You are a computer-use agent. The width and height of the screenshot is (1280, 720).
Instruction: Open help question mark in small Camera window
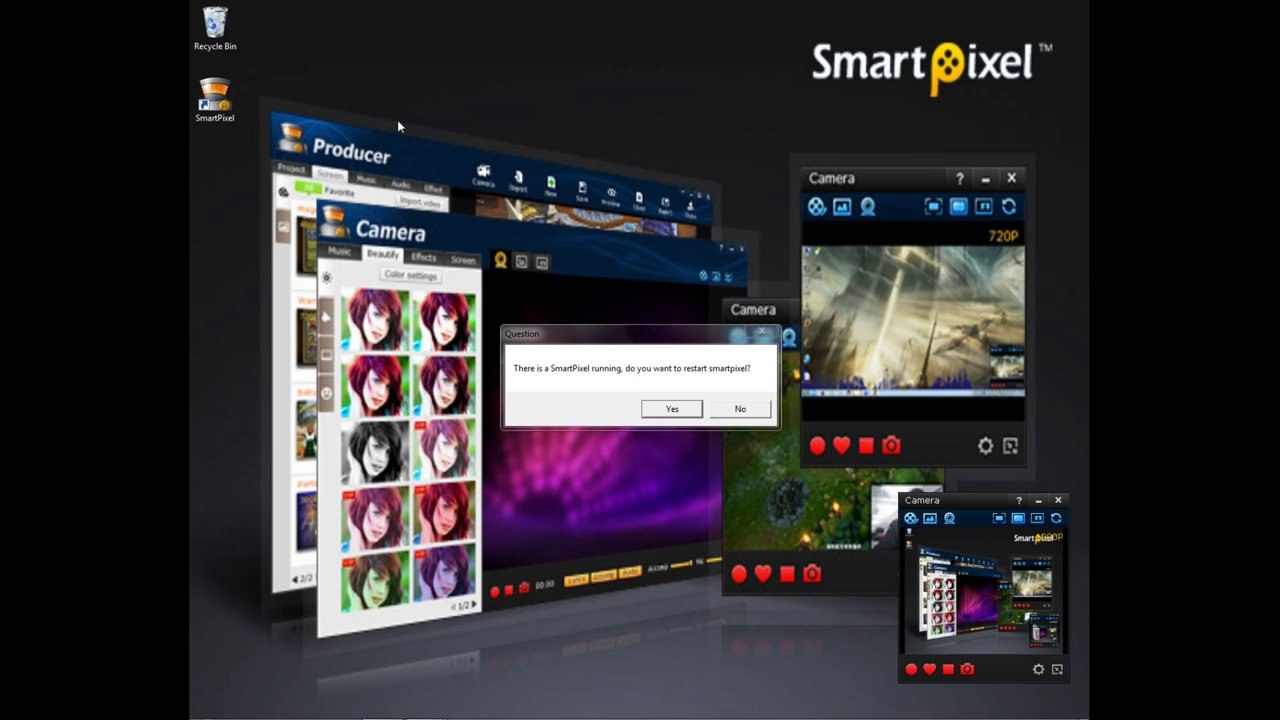point(1019,500)
